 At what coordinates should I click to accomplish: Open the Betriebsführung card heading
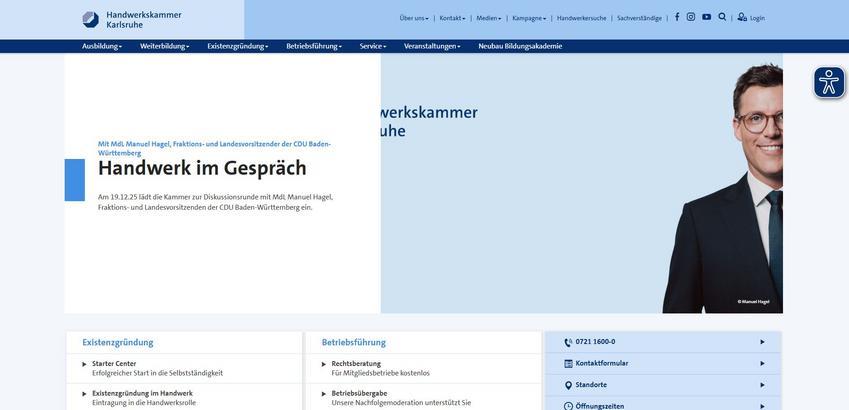pos(354,342)
